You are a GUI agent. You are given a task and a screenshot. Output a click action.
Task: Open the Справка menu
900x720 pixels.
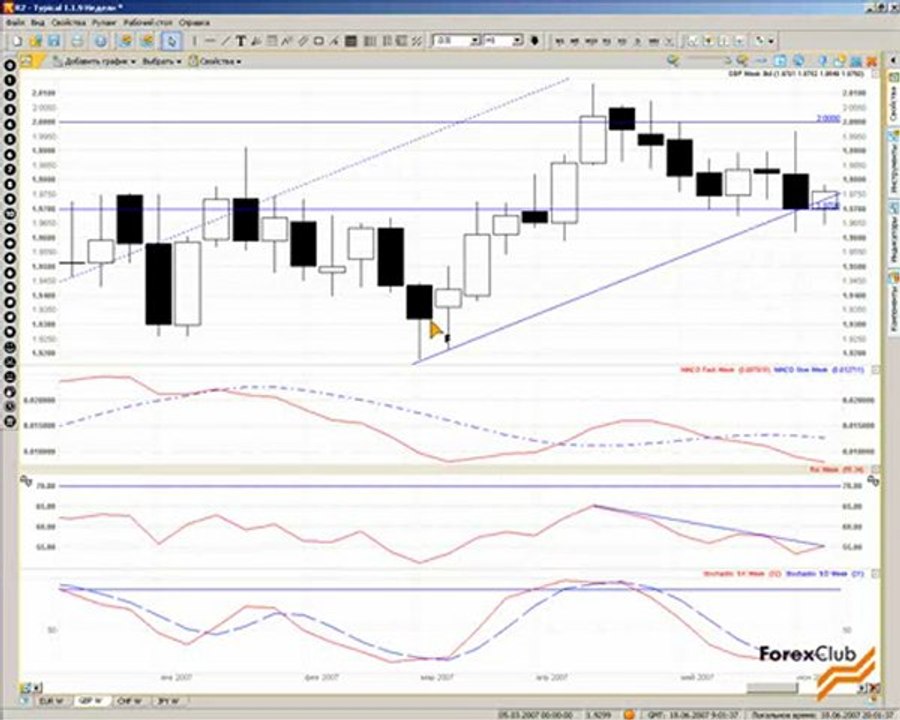tap(195, 23)
